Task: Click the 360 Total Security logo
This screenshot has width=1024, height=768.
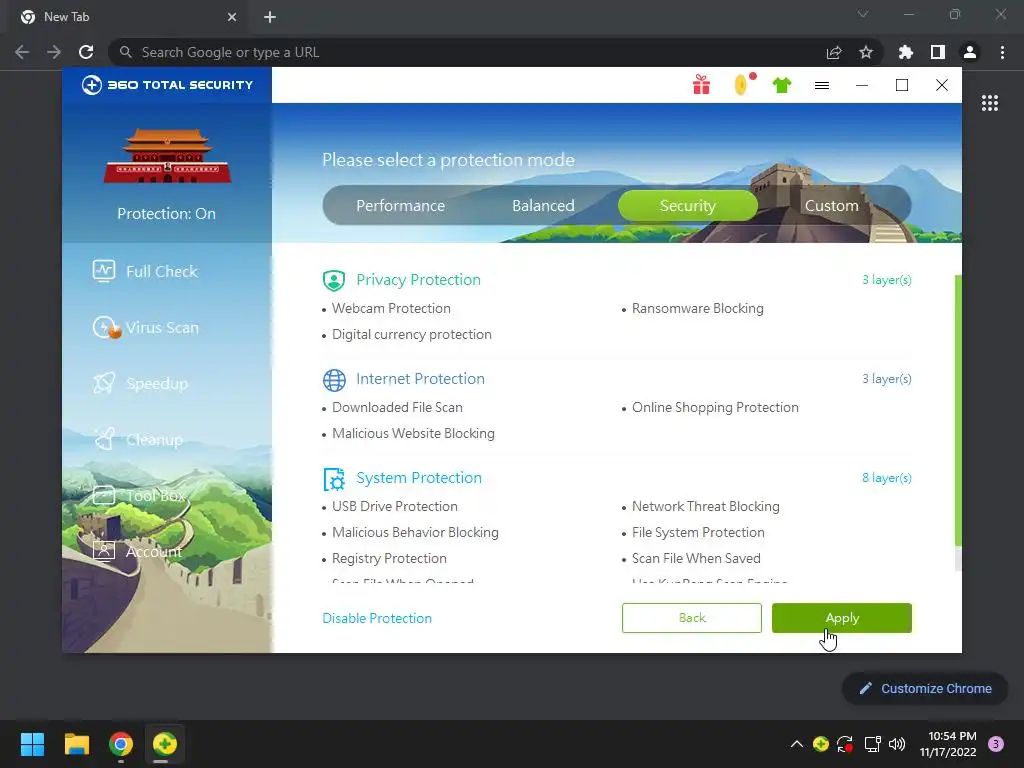Action: 167,85
